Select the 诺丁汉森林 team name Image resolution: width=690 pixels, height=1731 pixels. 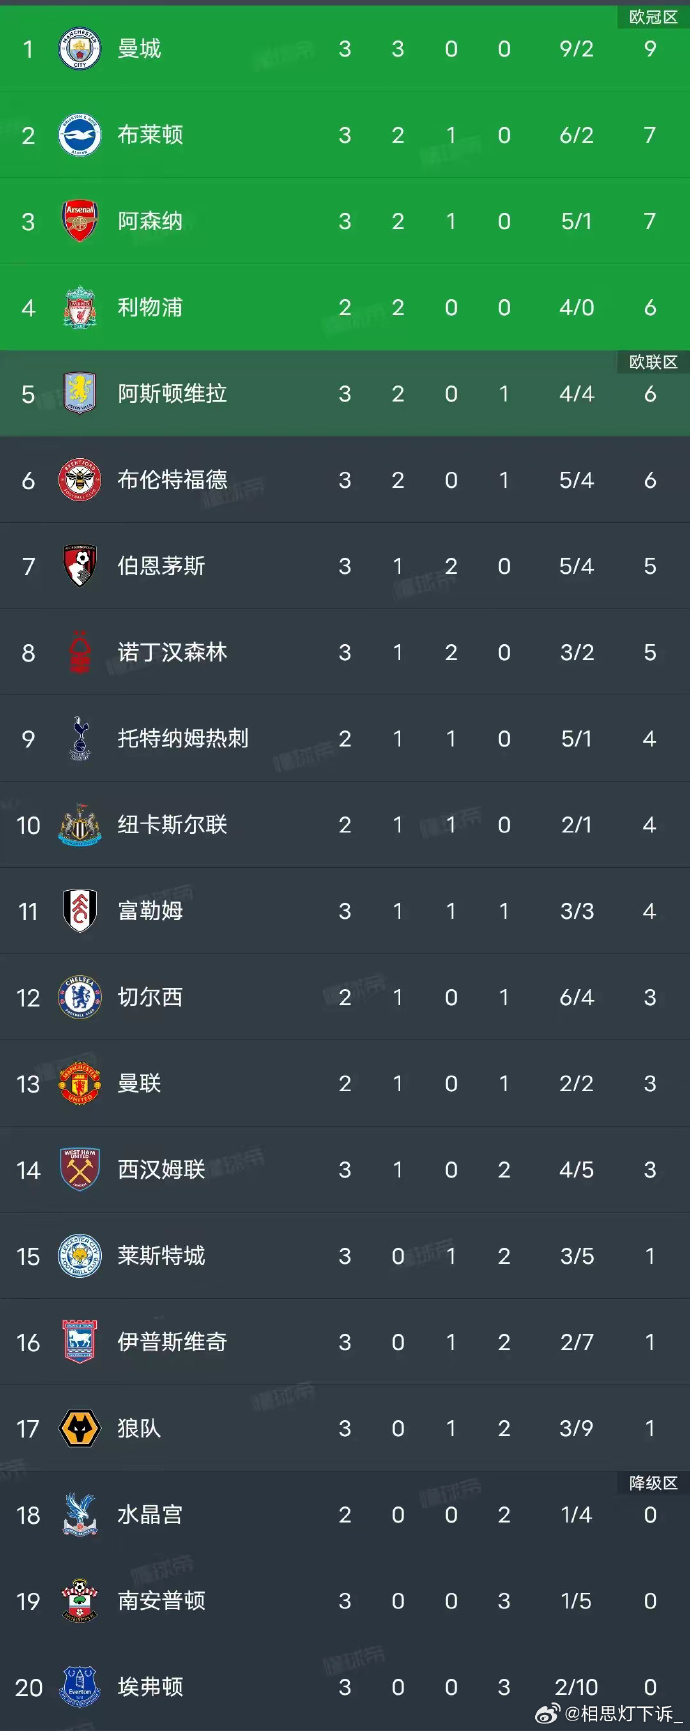click(173, 653)
